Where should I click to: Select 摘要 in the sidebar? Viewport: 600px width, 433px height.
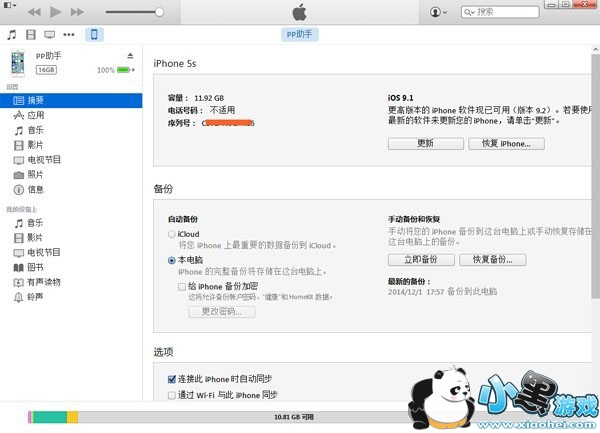point(71,101)
